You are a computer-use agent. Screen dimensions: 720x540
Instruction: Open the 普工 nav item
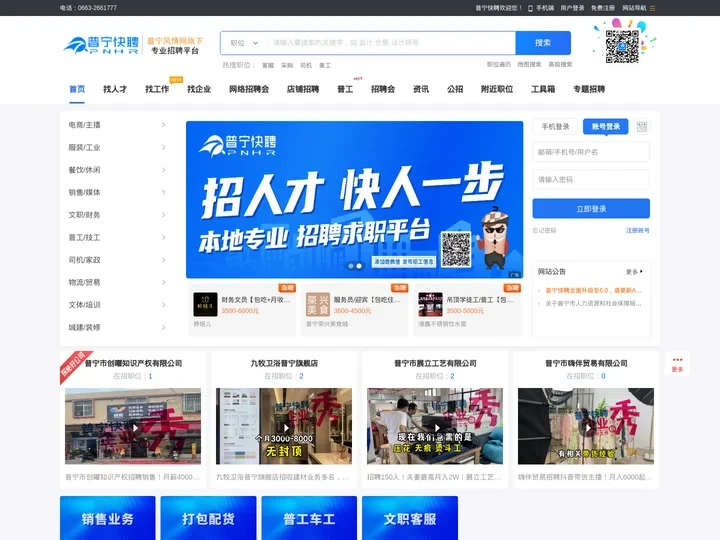[345, 89]
